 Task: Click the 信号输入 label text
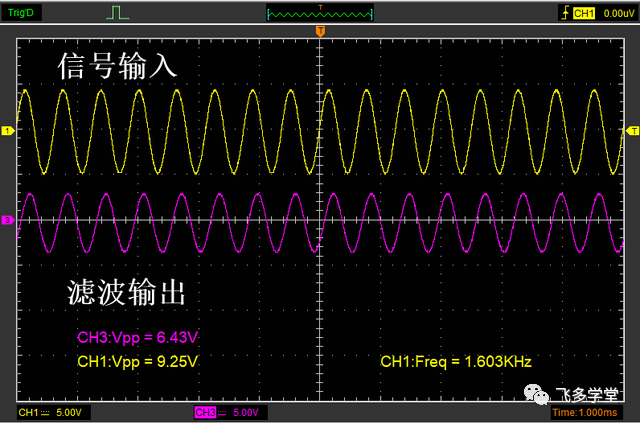point(118,66)
